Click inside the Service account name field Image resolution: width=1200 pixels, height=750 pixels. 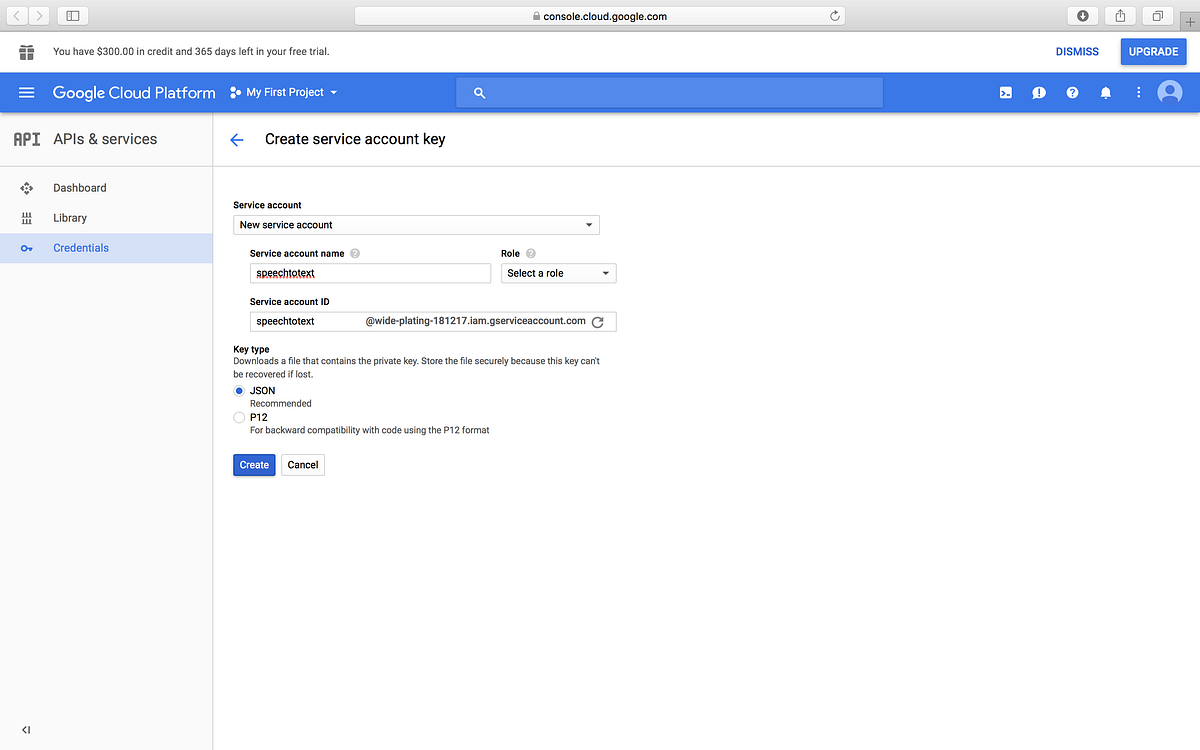[x=370, y=272]
